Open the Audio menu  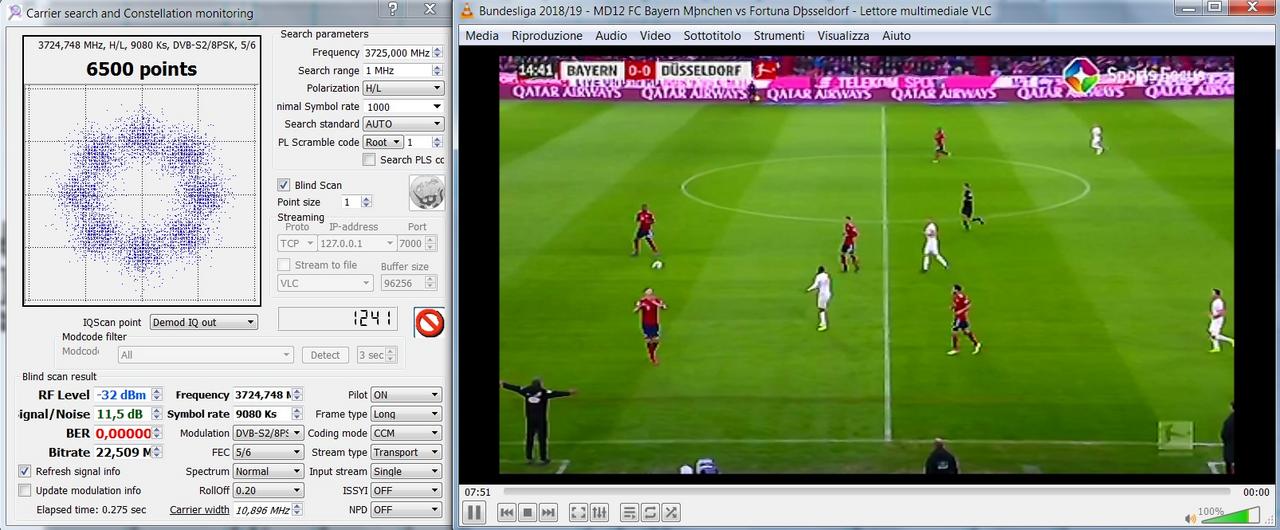[611, 35]
